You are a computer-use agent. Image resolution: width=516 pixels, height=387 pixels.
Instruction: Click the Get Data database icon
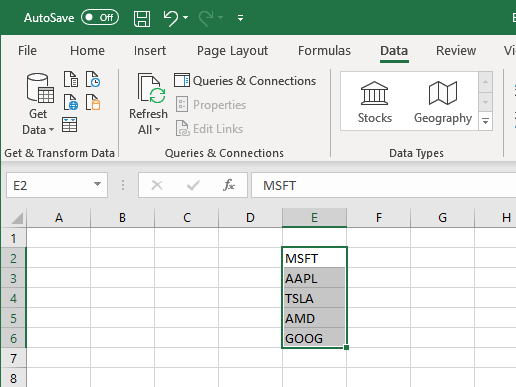click(x=40, y=88)
